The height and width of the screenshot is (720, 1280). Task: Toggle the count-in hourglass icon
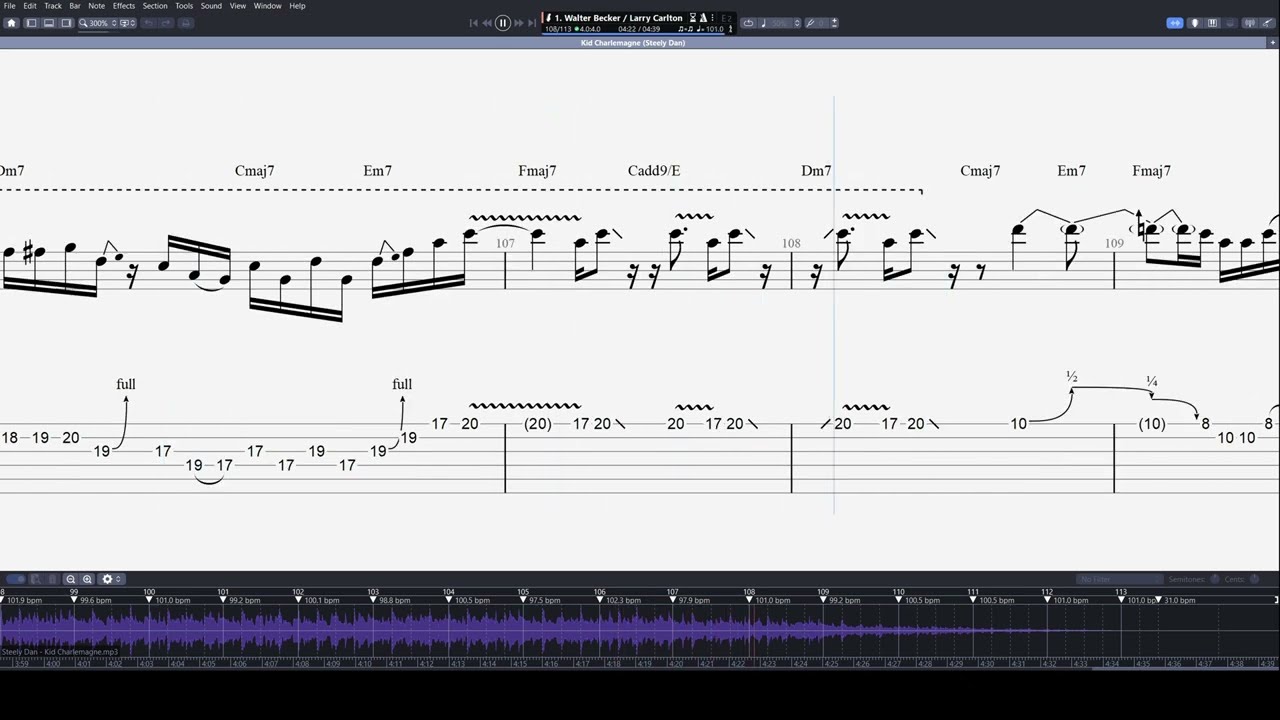pos(693,18)
